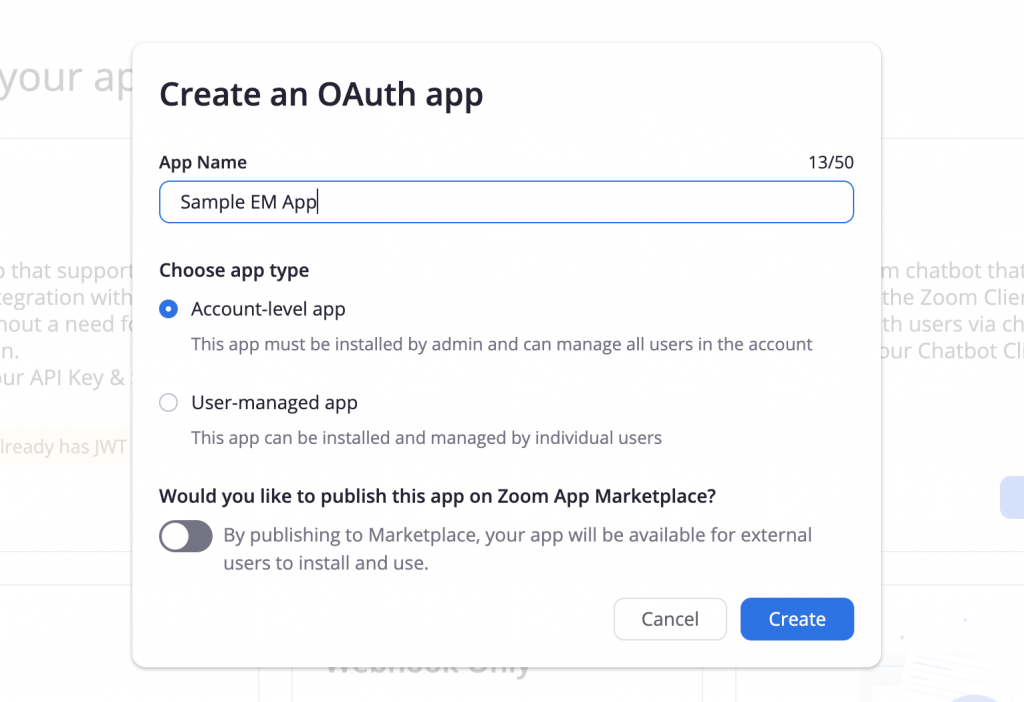Click the App Name text field
1024x702 pixels.
pos(506,202)
